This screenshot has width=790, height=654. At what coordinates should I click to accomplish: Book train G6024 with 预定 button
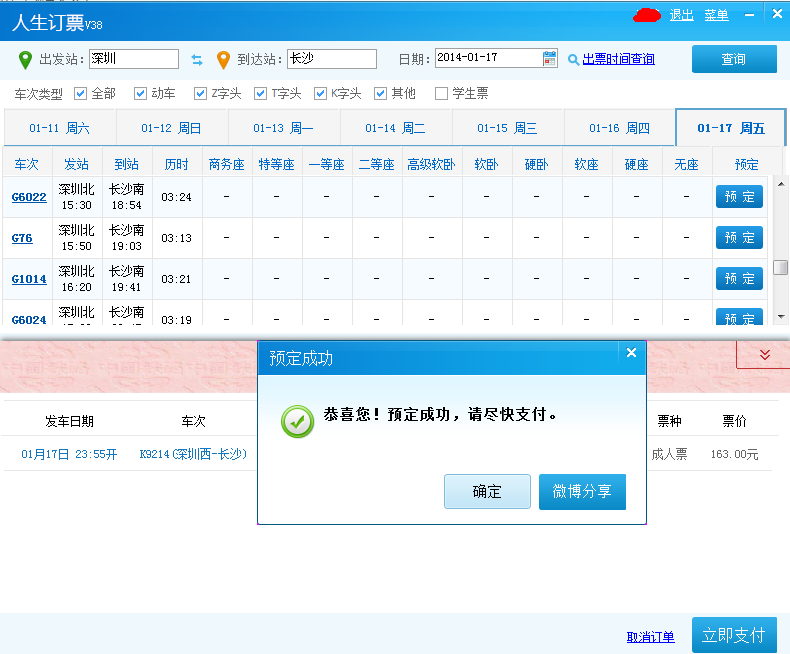739,316
